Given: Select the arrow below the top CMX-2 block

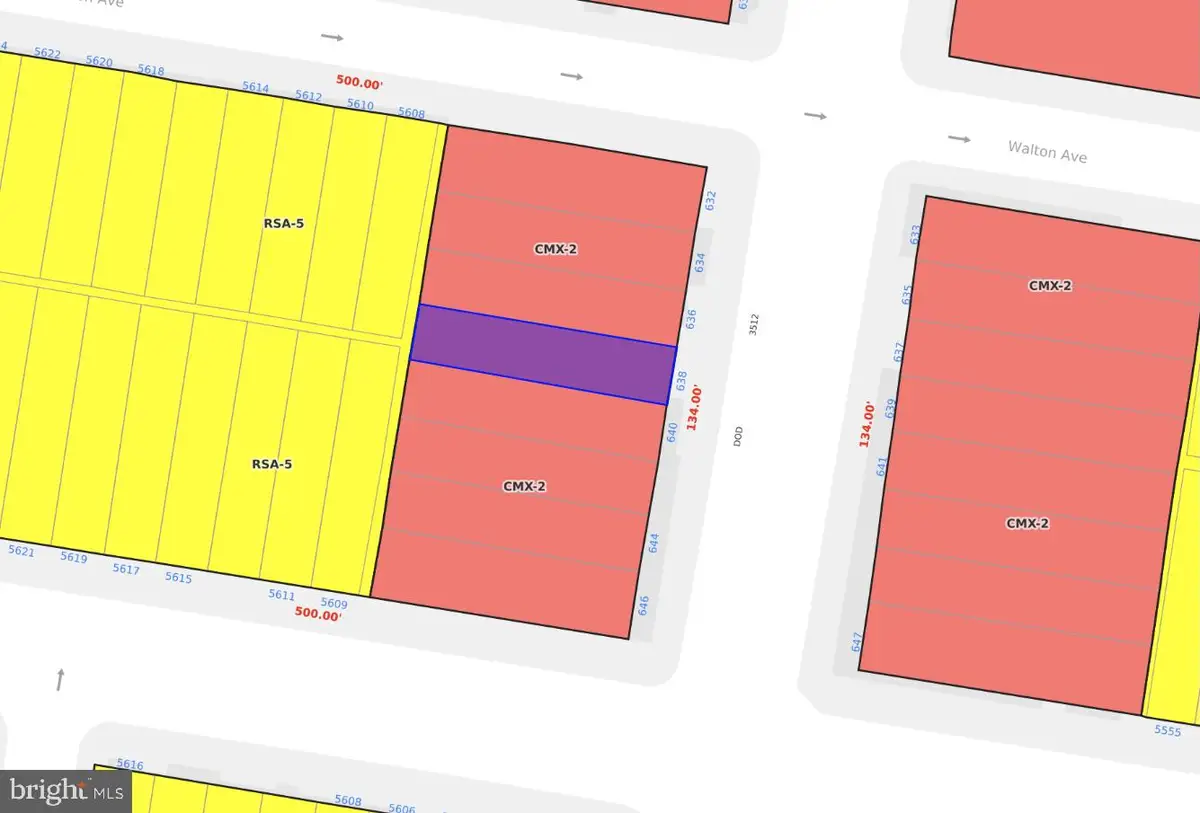Looking at the screenshot, I should click(570, 75).
